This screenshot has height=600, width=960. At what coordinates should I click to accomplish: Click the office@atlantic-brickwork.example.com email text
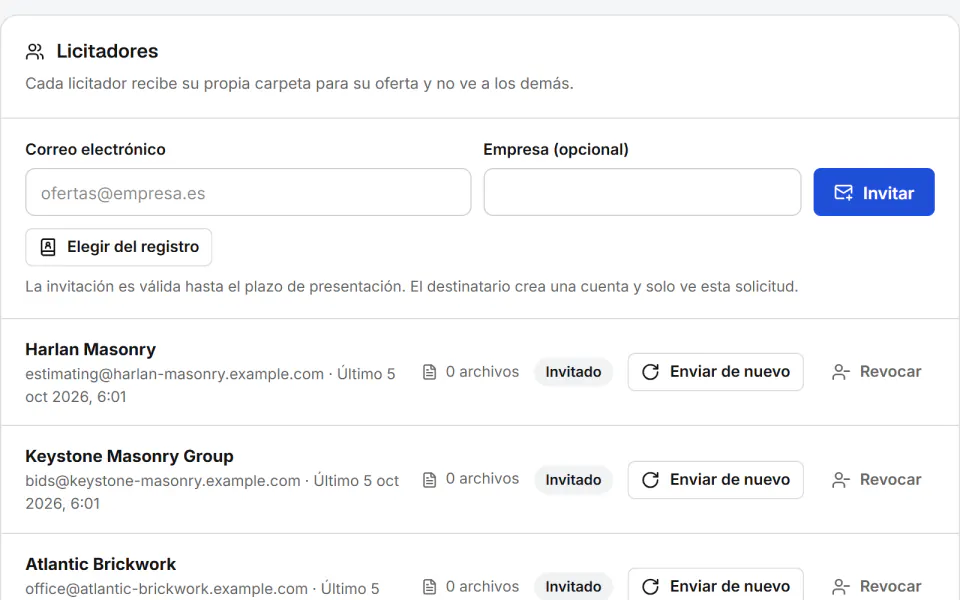[x=167, y=588]
